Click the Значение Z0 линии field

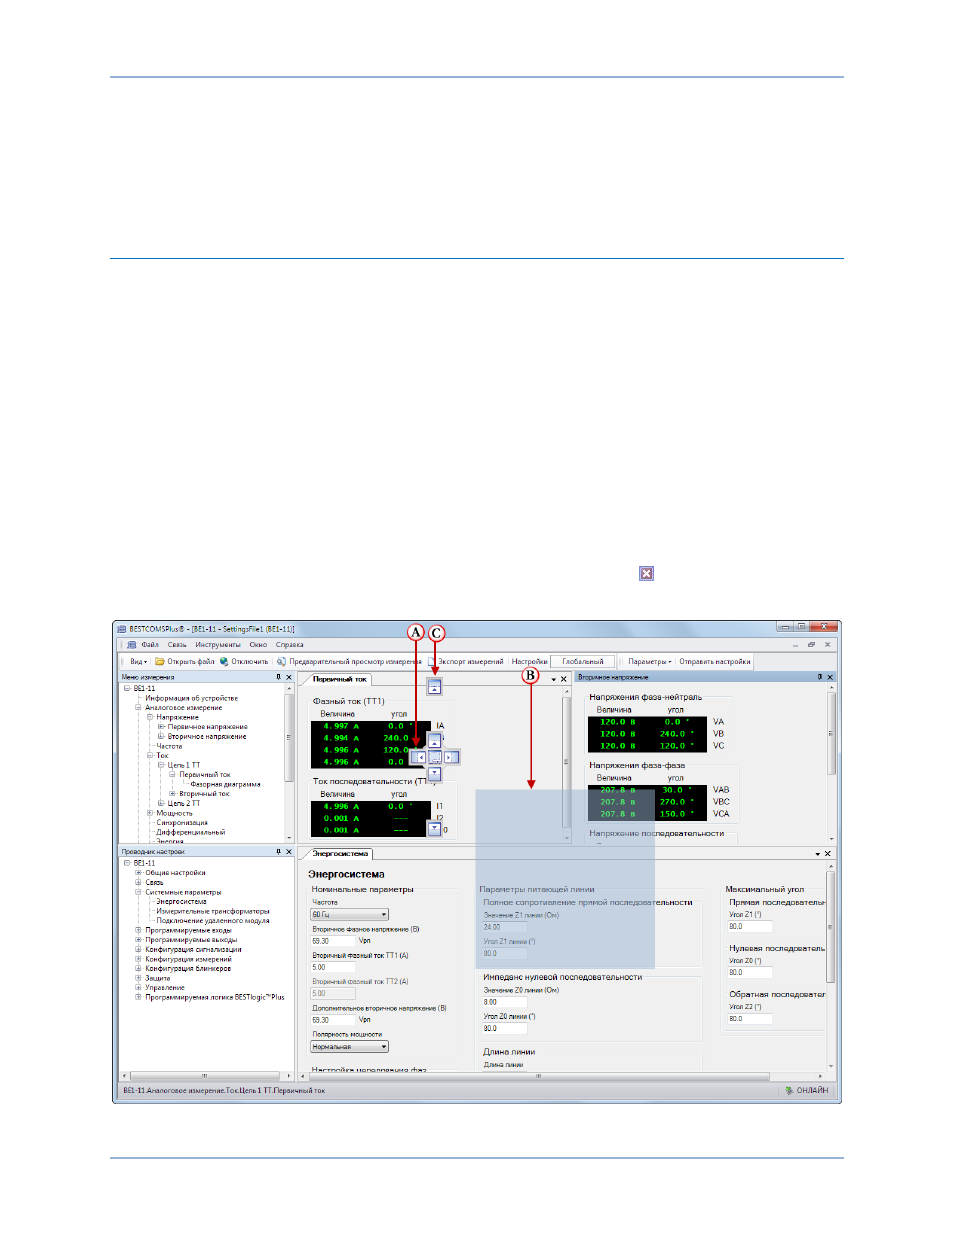tap(505, 1002)
